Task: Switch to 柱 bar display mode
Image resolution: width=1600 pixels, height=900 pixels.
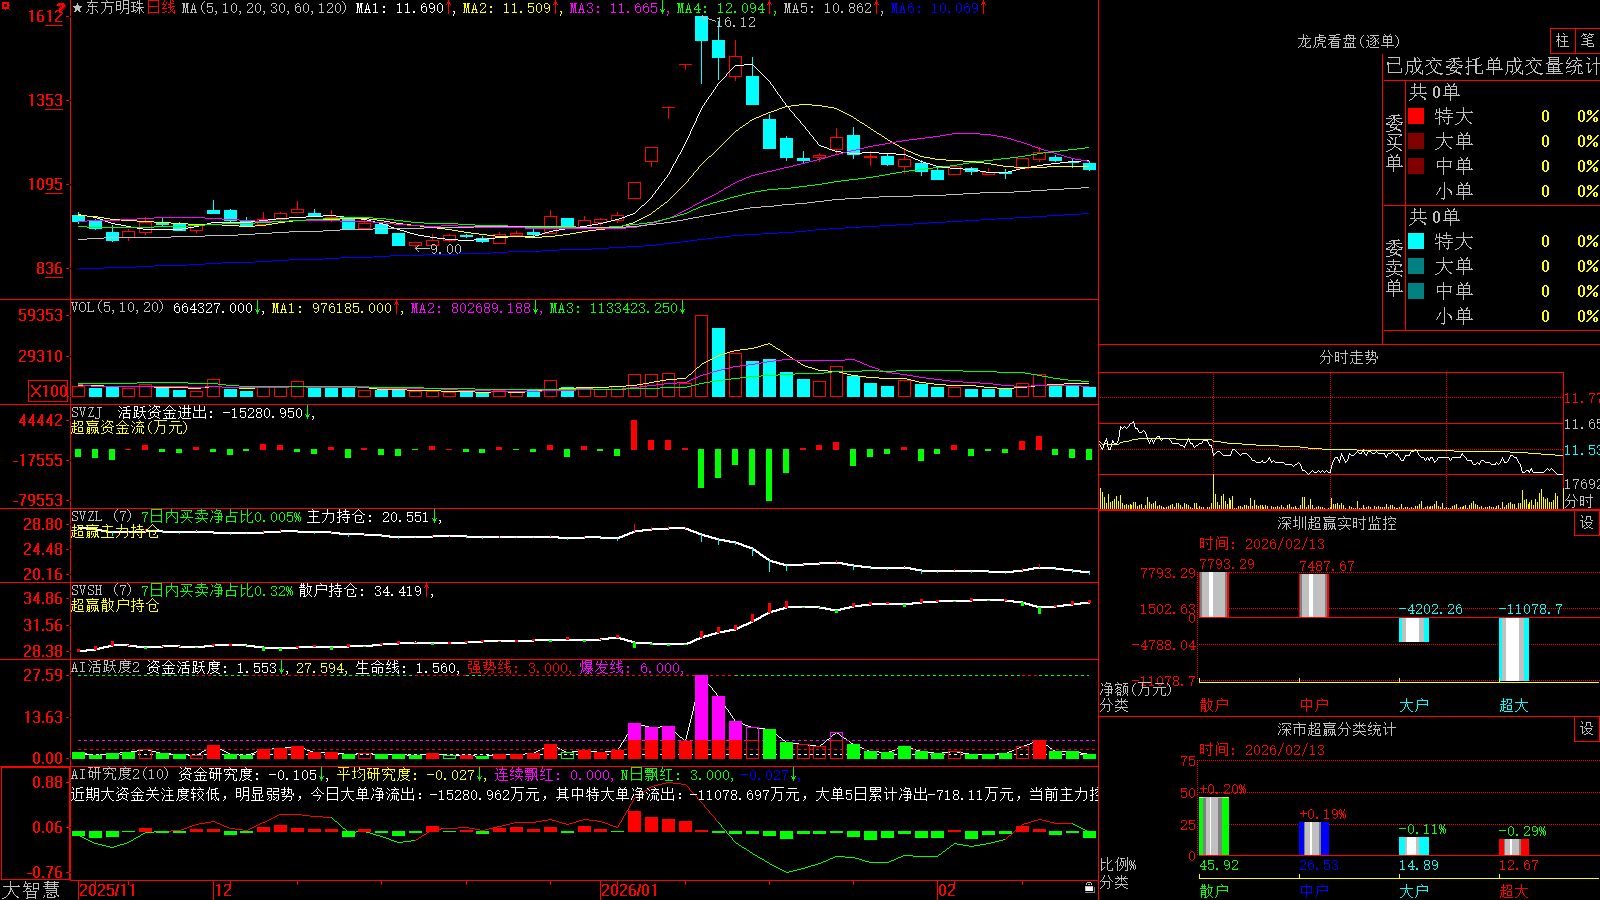Action: click(x=1562, y=41)
